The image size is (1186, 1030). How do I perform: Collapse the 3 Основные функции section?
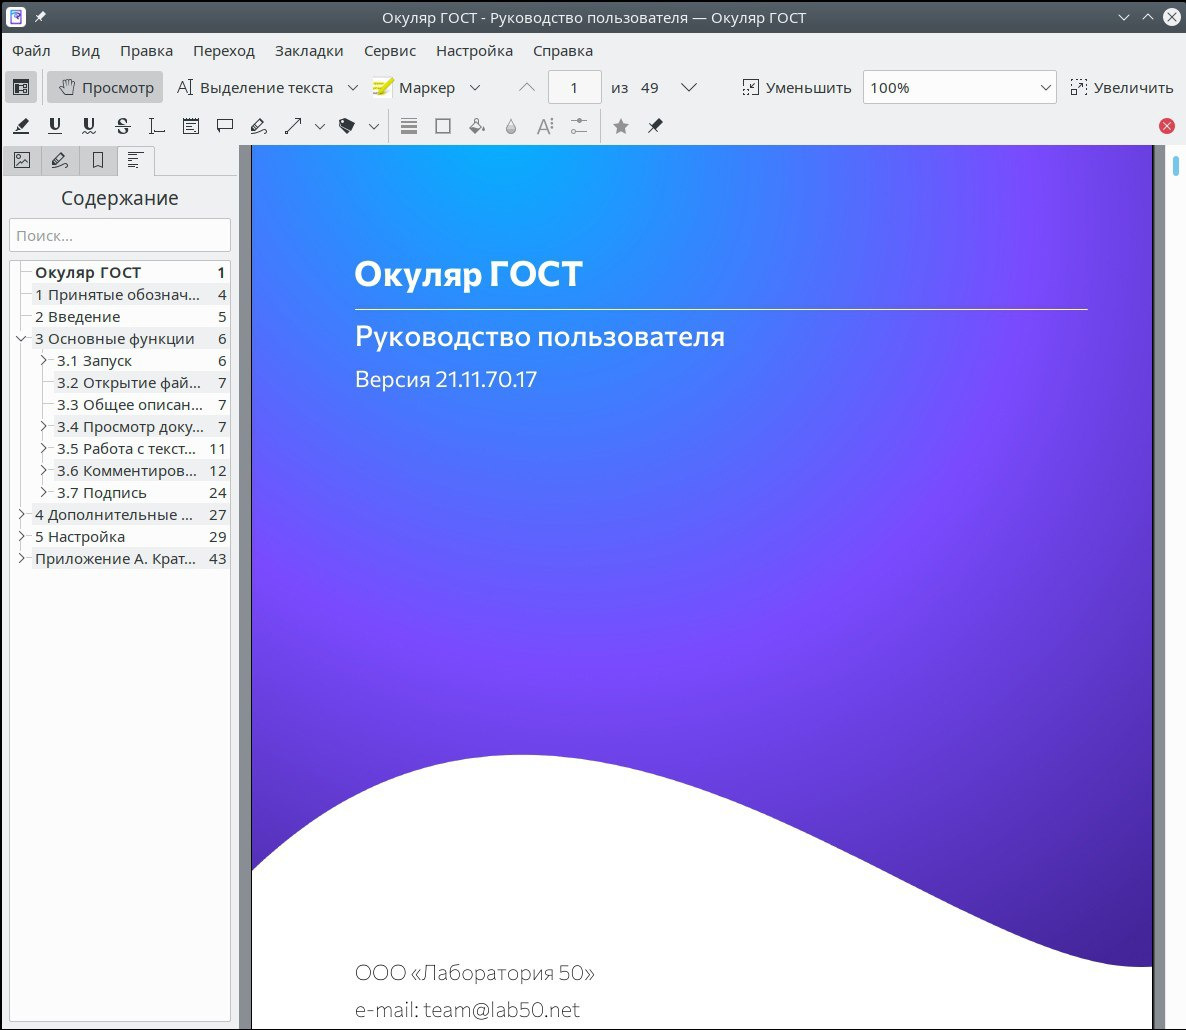click(x=22, y=339)
